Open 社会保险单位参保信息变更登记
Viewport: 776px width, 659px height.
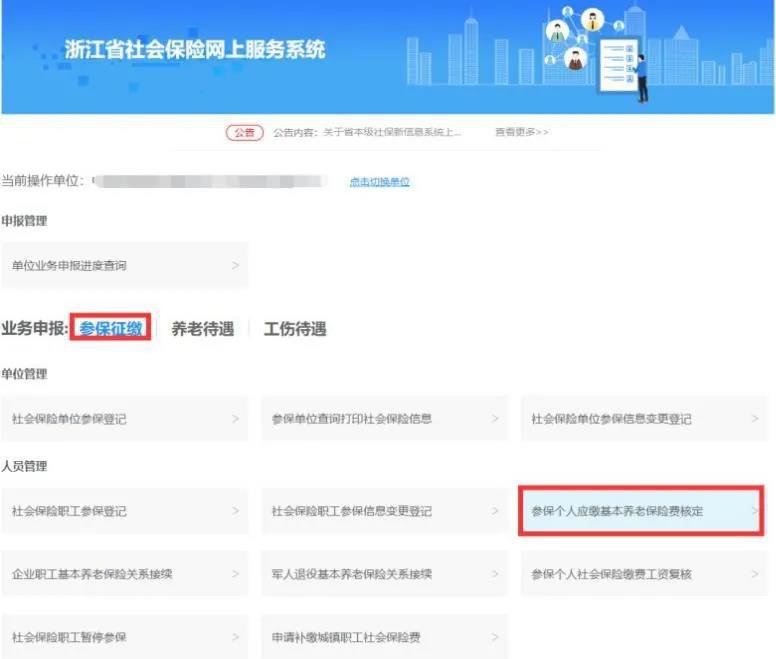644,419
